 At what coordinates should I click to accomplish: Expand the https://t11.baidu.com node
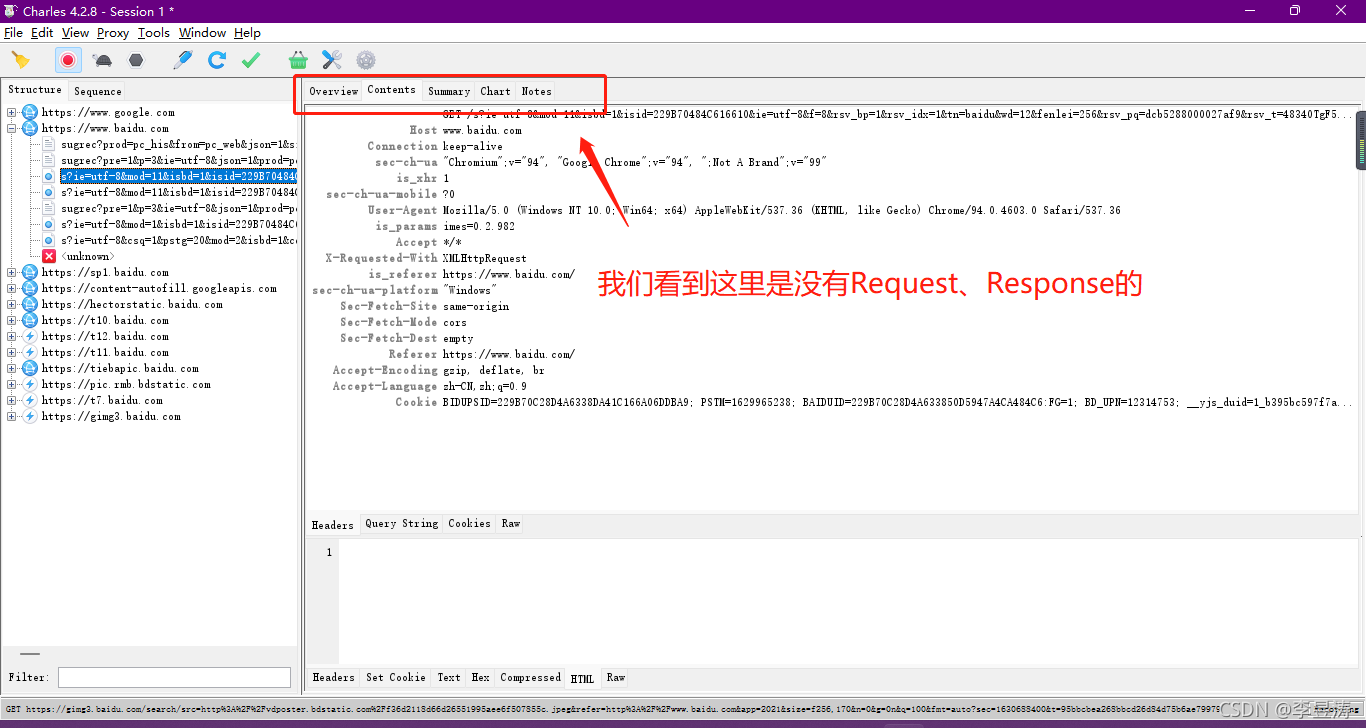12,352
